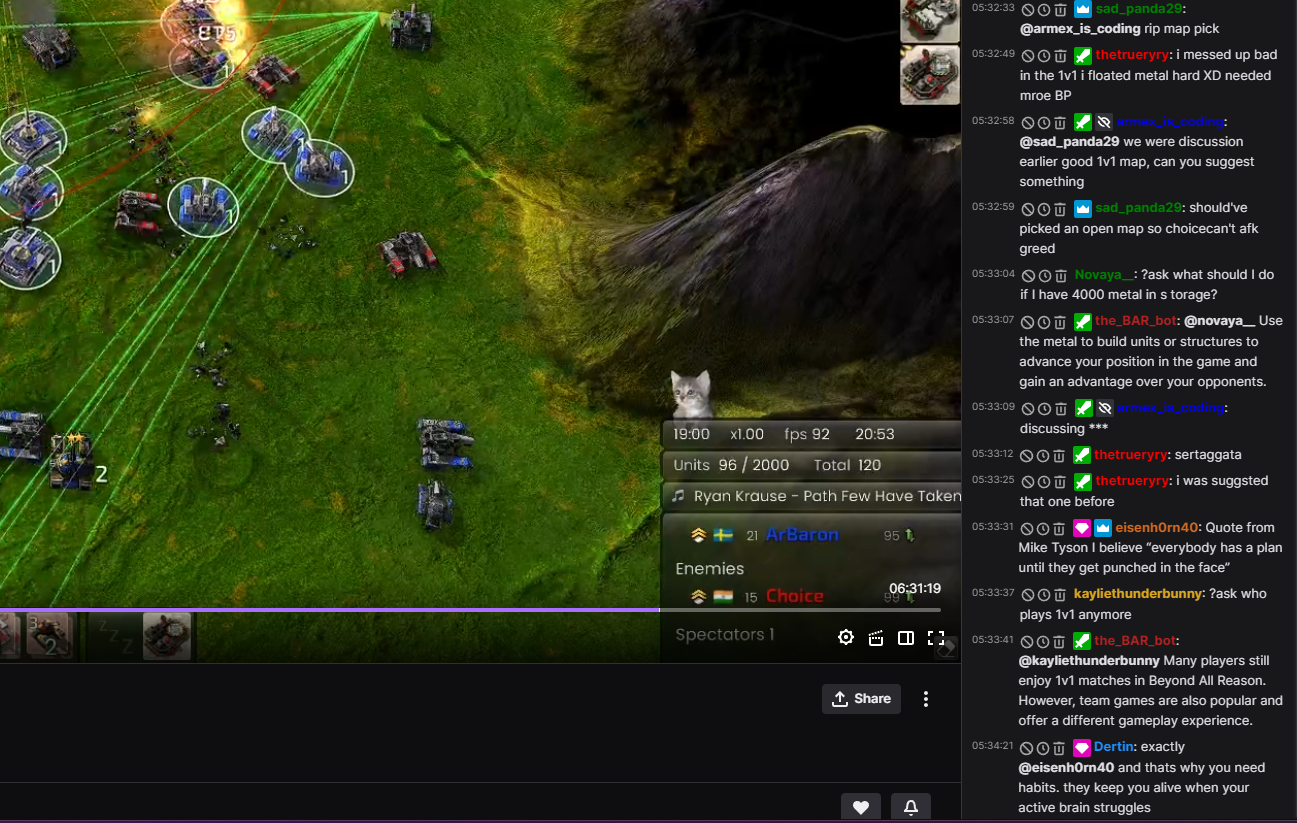Image resolution: width=1297 pixels, height=823 pixels.
Task: Click the @kayliethunderbunny mention in the bot reply
Action: click(x=1089, y=661)
